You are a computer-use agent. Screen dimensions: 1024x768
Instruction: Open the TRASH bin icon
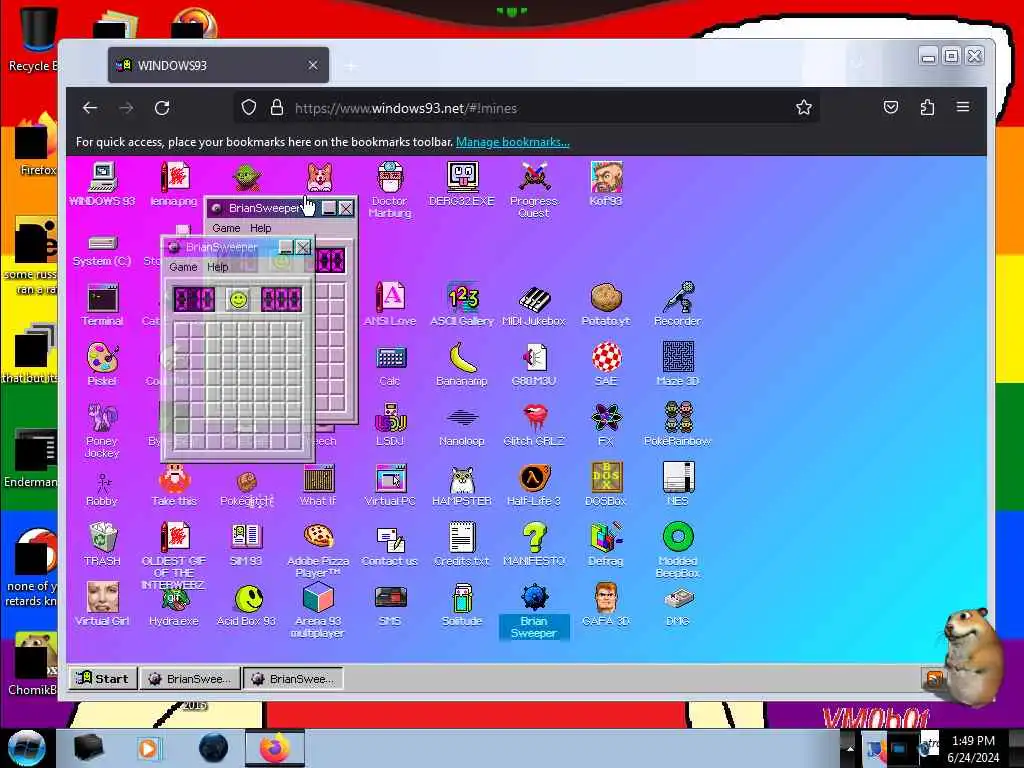pos(103,545)
